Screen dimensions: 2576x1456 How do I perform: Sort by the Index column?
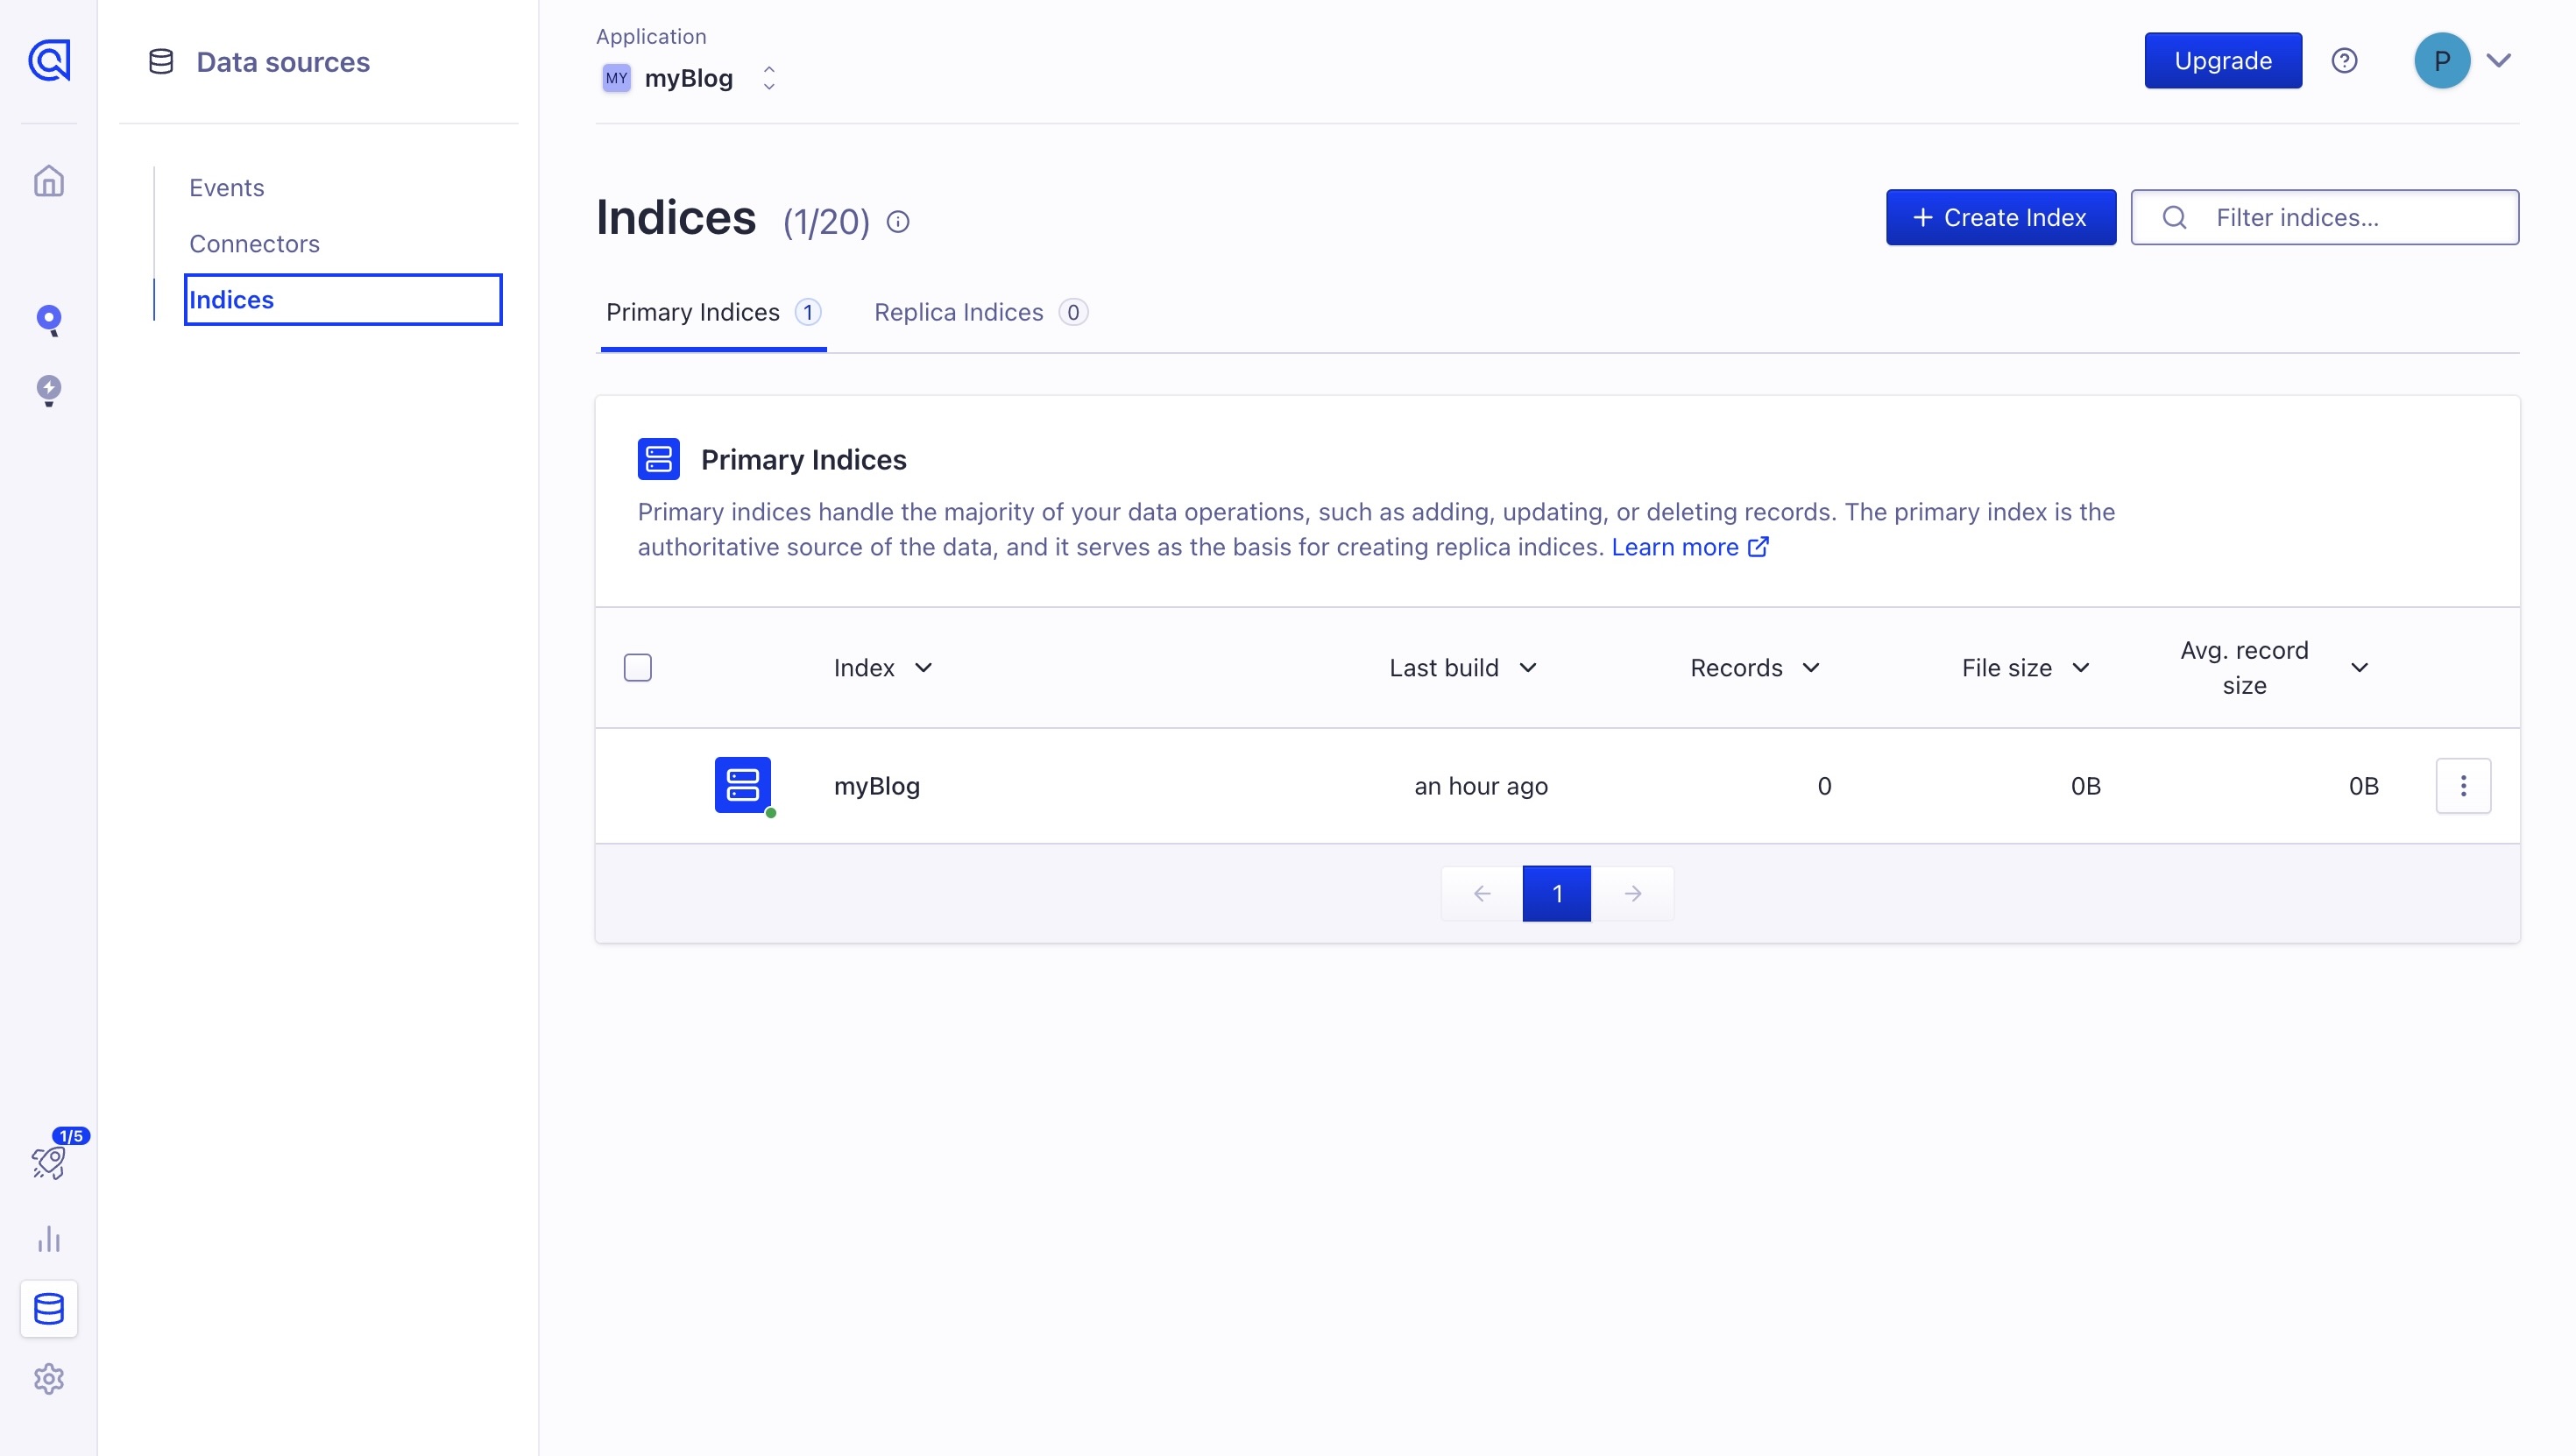pos(884,667)
